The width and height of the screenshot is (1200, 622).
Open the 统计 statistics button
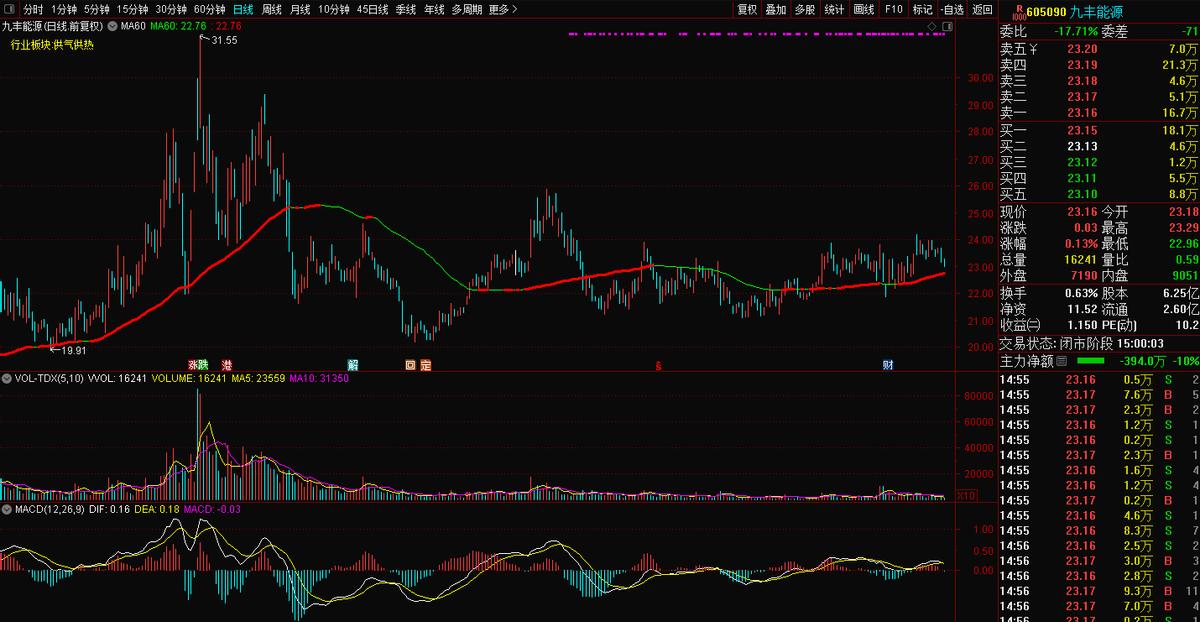click(x=834, y=9)
